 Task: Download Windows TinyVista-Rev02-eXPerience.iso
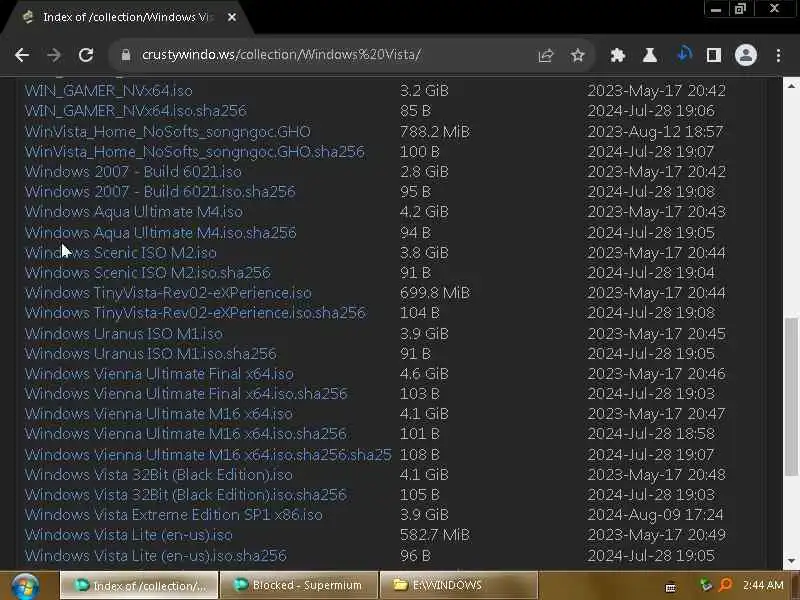click(x=168, y=293)
